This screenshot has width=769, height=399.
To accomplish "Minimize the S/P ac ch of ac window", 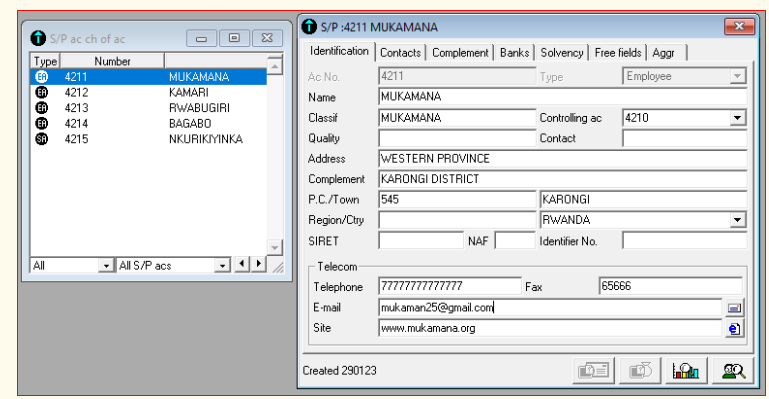I will 202,38.
